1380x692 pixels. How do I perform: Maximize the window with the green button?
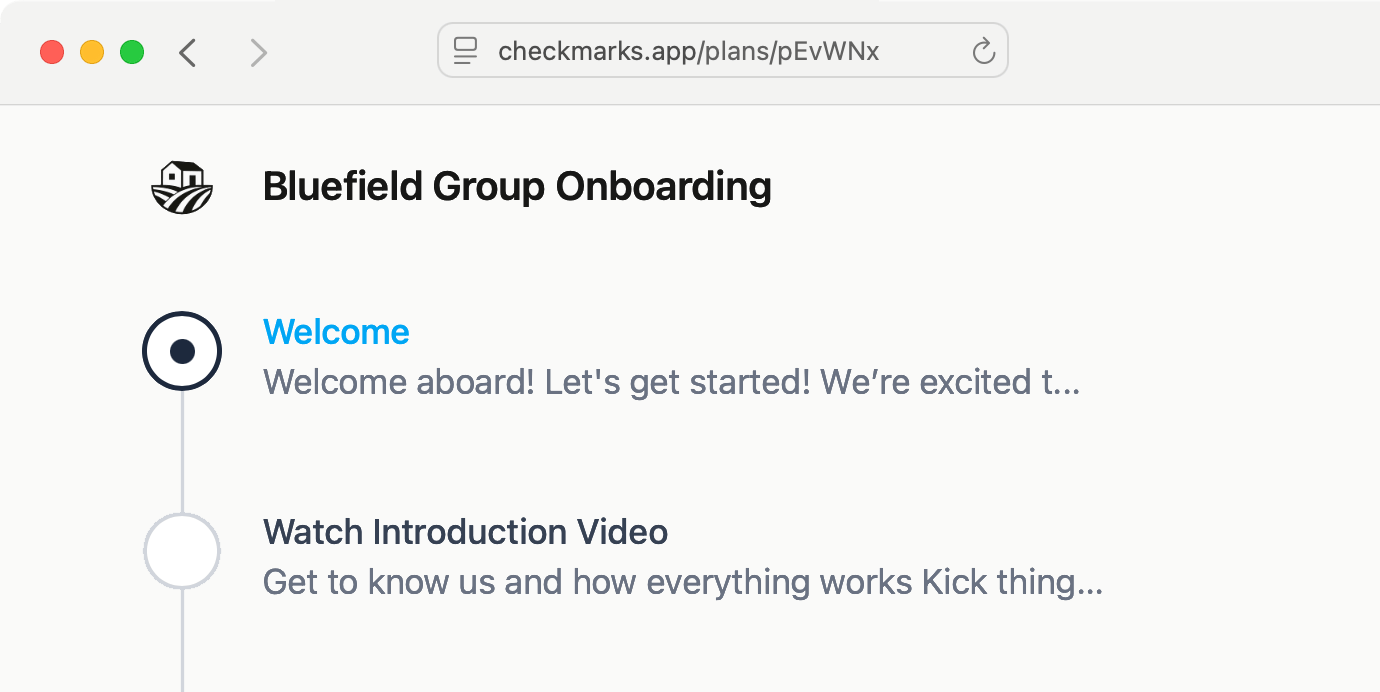(132, 52)
